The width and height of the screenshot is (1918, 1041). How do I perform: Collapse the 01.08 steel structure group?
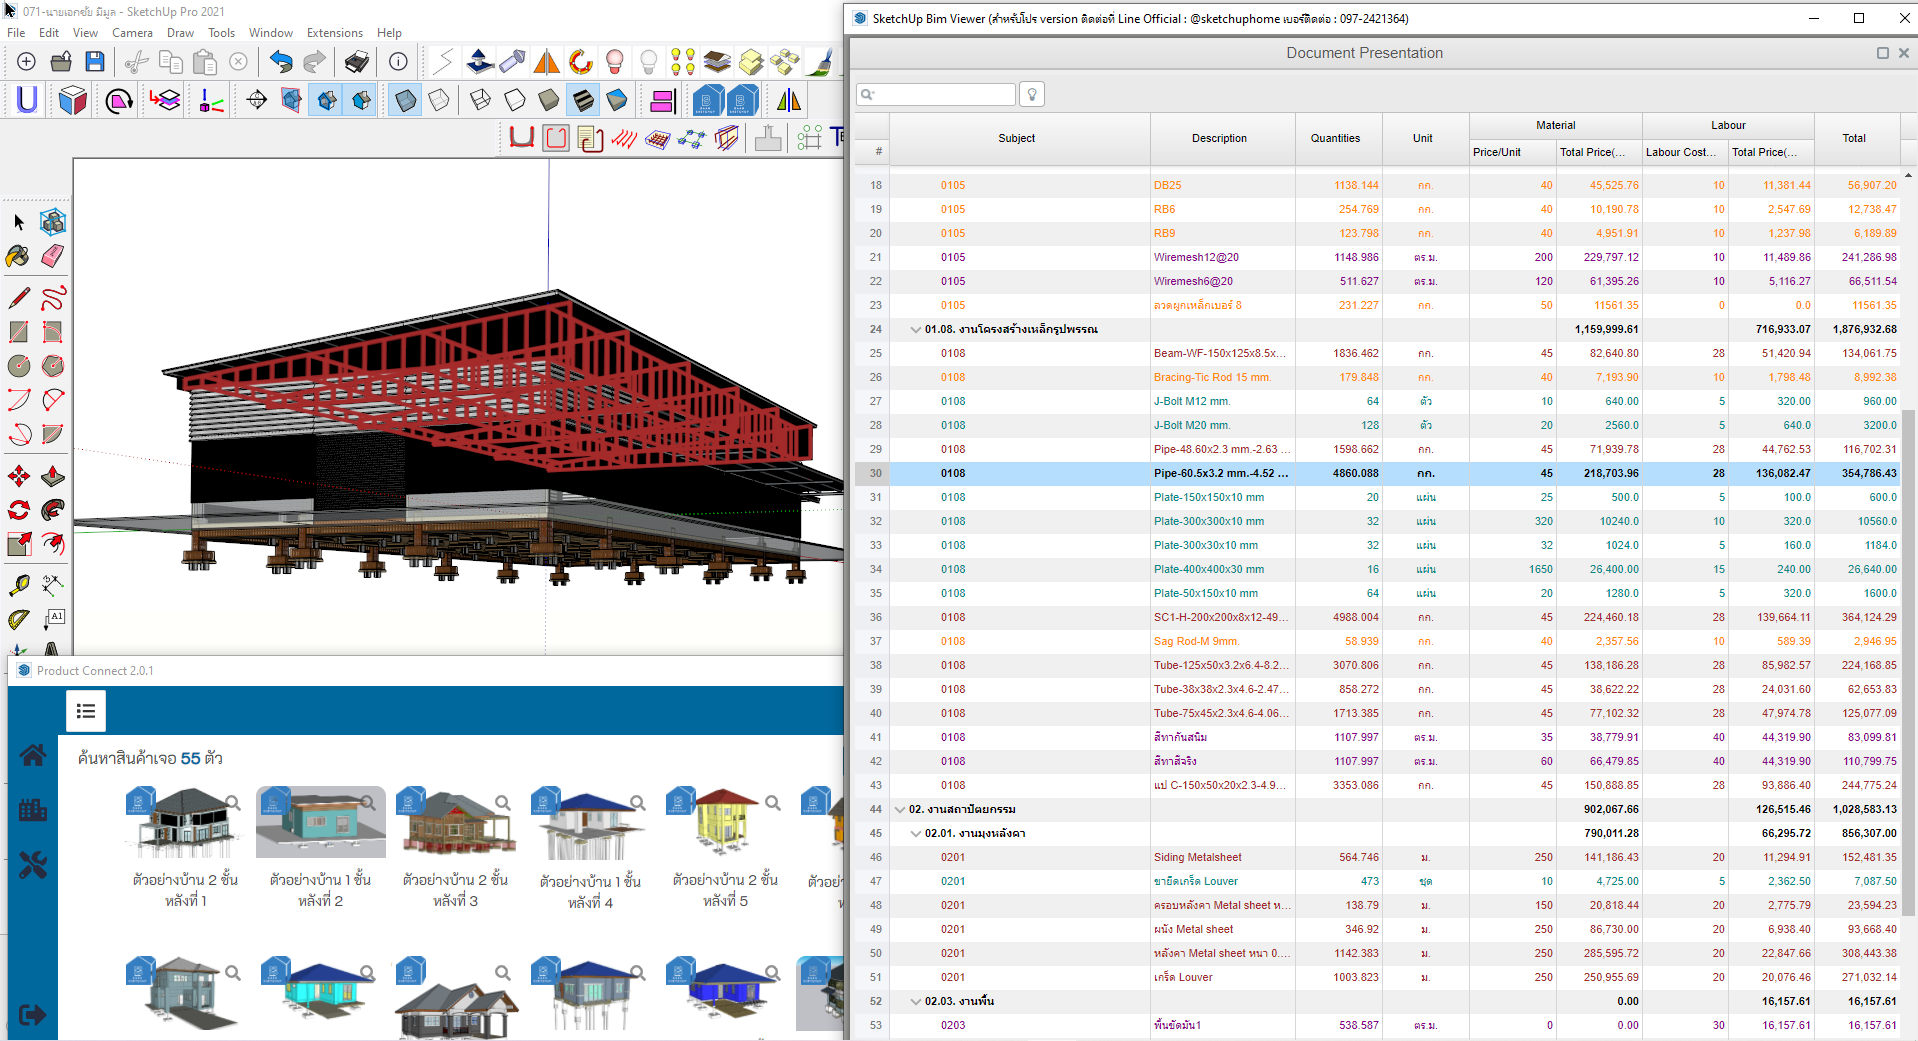tap(915, 329)
